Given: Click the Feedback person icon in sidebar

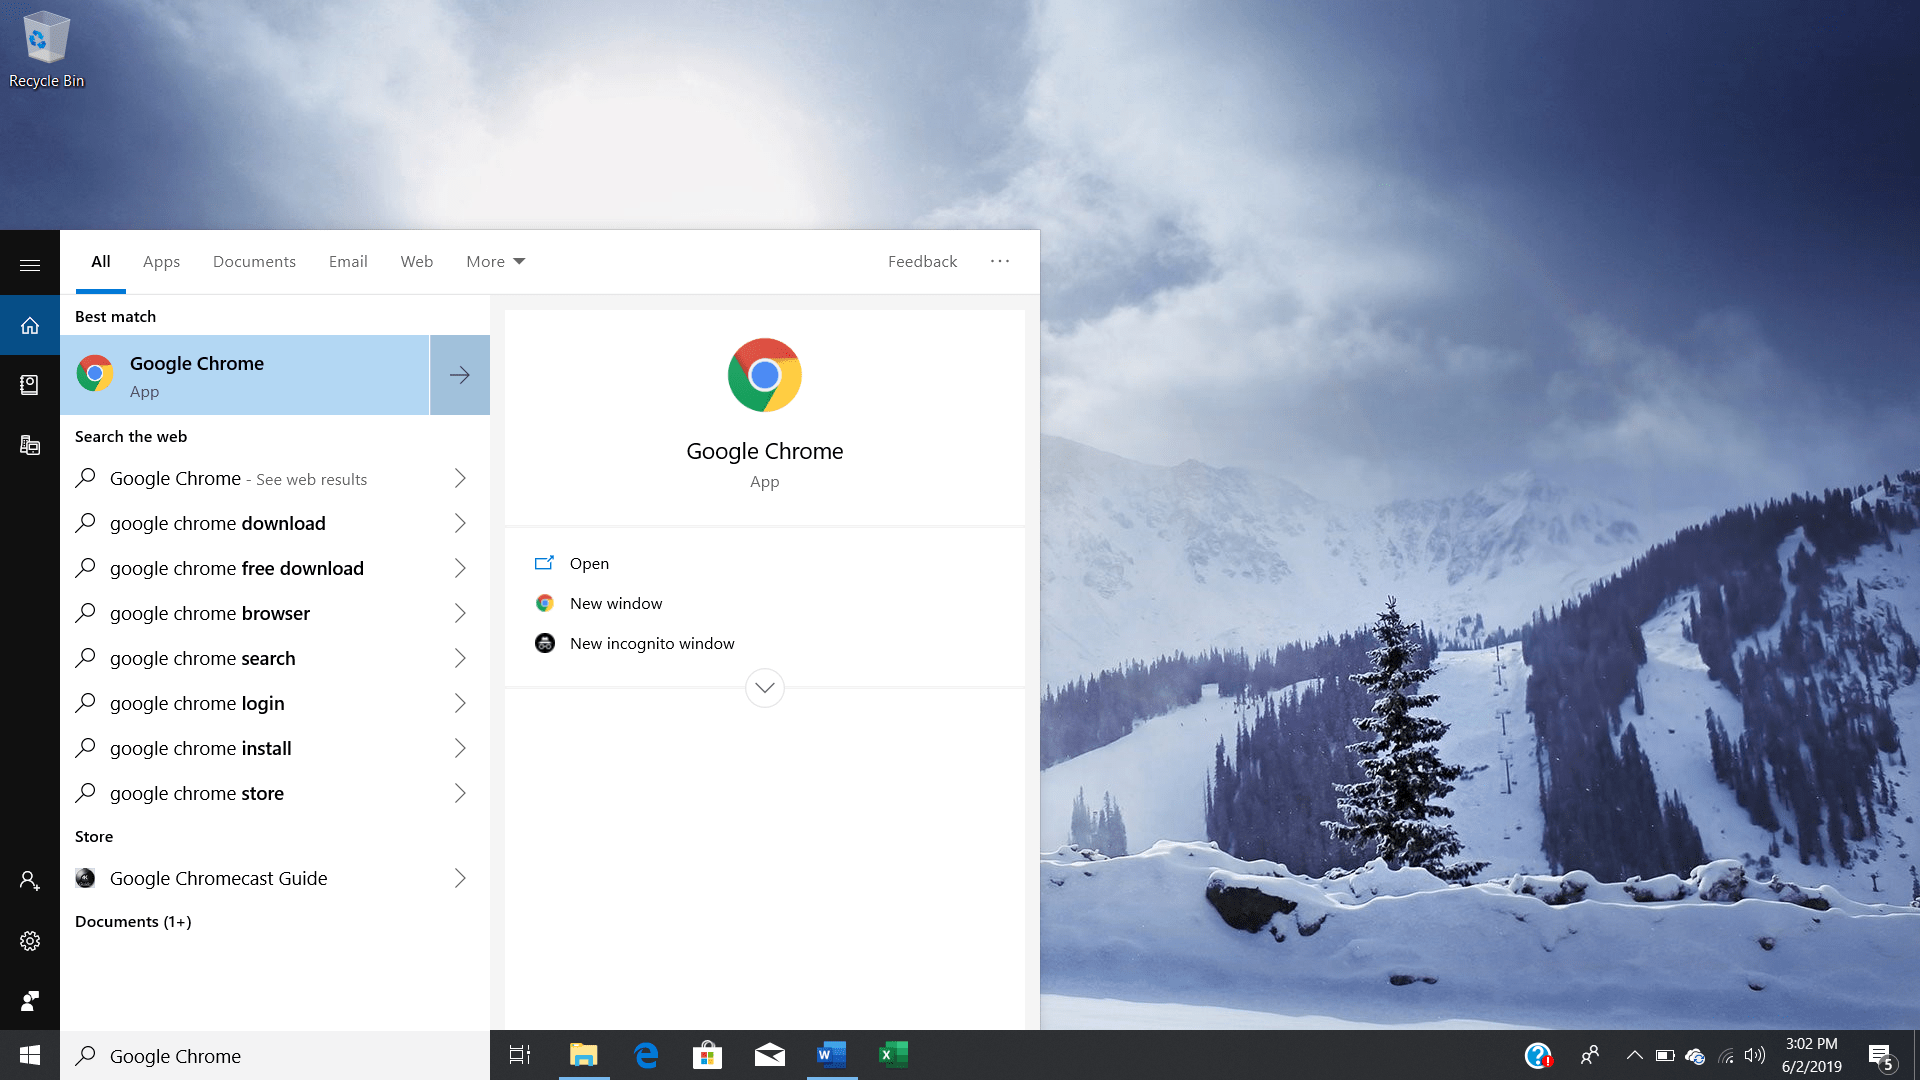Looking at the screenshot, I should pos(30,1000).
